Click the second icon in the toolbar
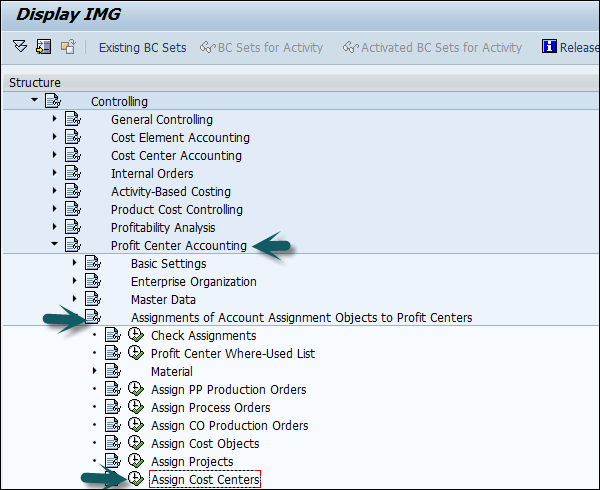 pos(43,47)
